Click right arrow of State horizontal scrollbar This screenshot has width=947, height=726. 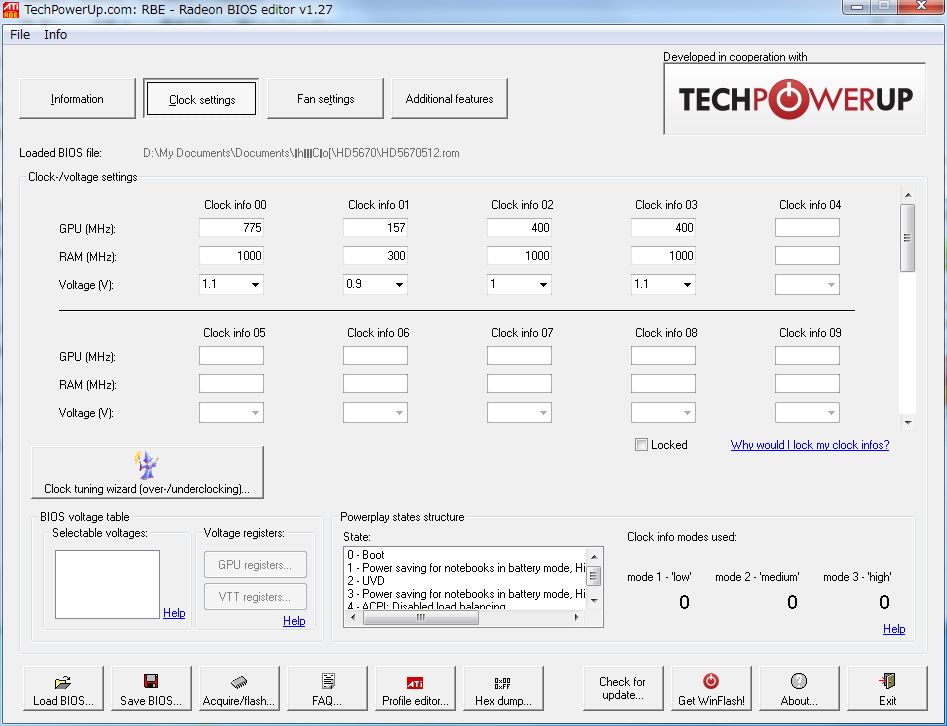click(x=577, y=617)
